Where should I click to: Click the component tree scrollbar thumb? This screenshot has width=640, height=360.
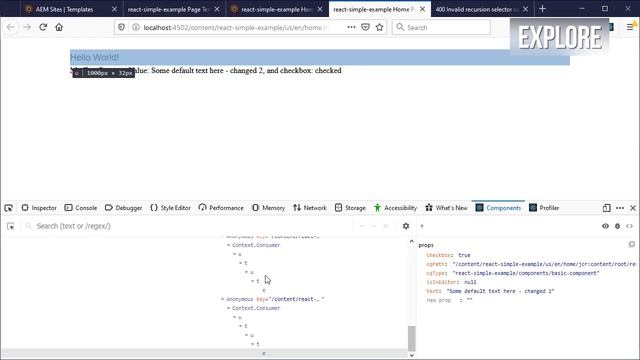(411, 338)
